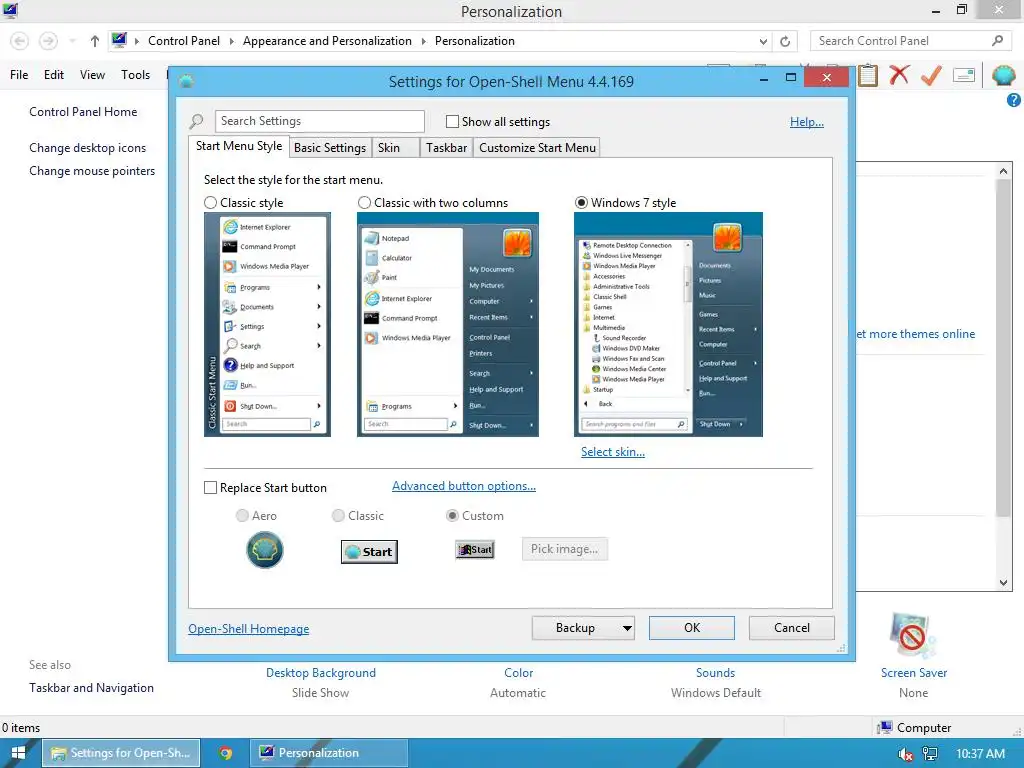Click the Forward arrow in Control Panel window

48,41
